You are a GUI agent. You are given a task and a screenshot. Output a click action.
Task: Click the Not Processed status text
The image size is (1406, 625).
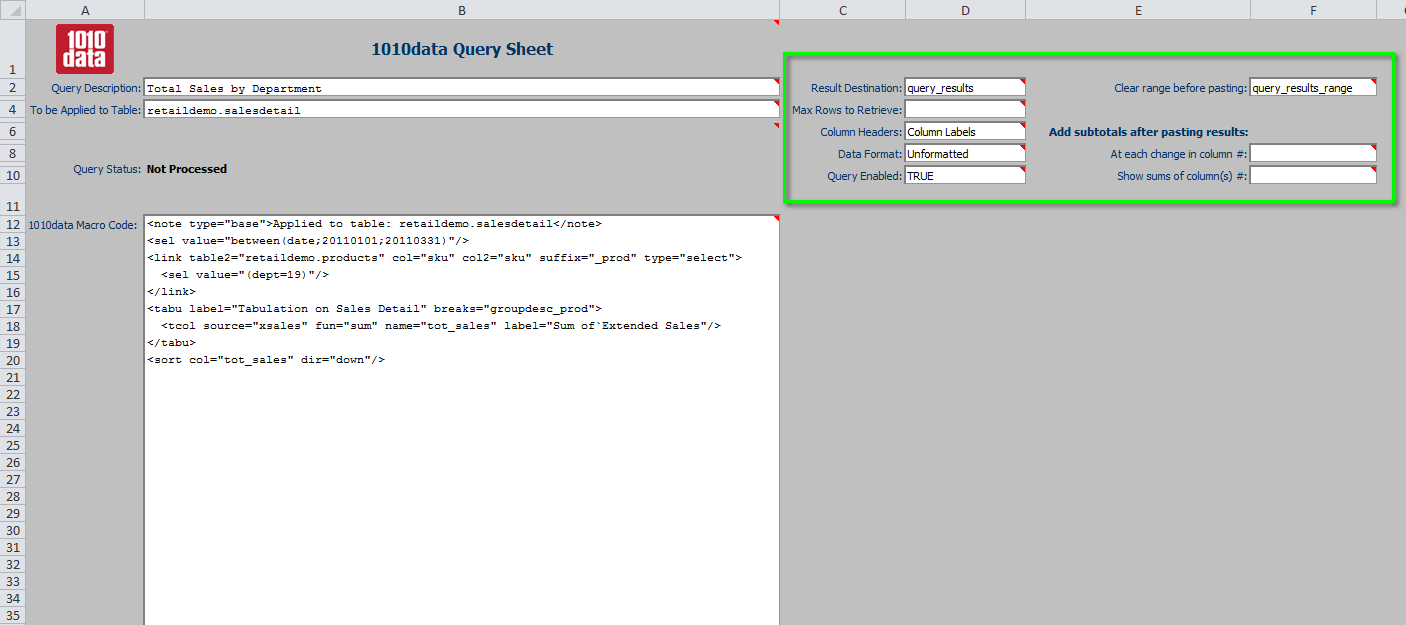click(x=187, y=169)
